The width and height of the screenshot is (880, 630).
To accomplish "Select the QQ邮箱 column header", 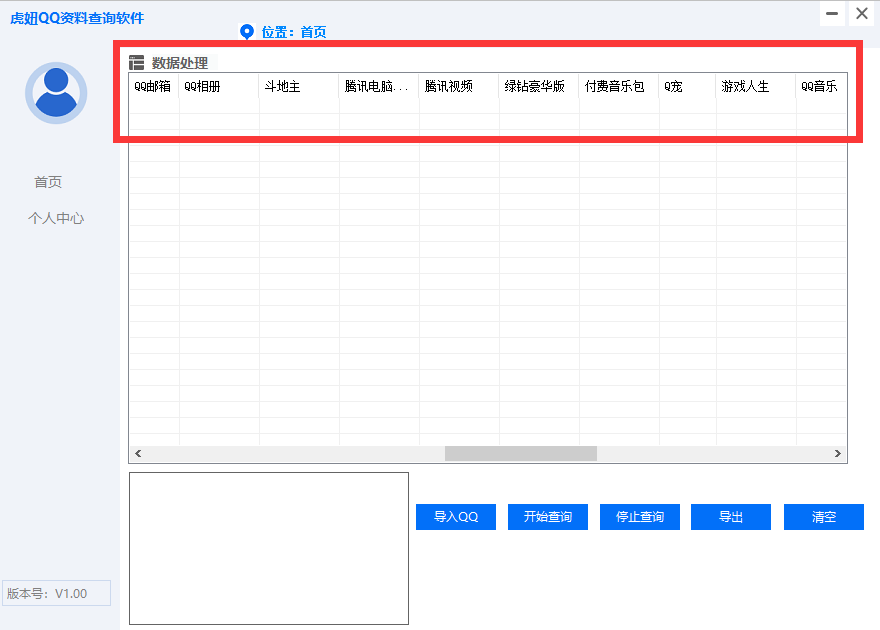I will coord(154,86).
